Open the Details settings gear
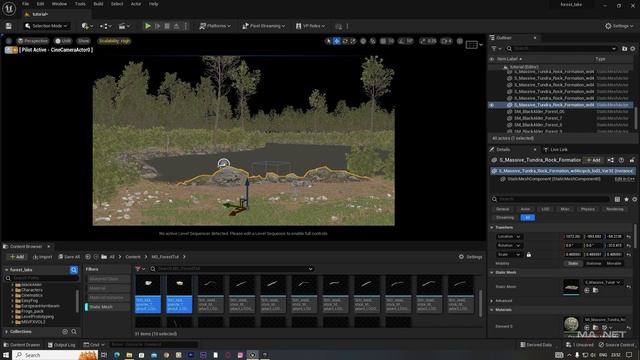 coord(635,199)
